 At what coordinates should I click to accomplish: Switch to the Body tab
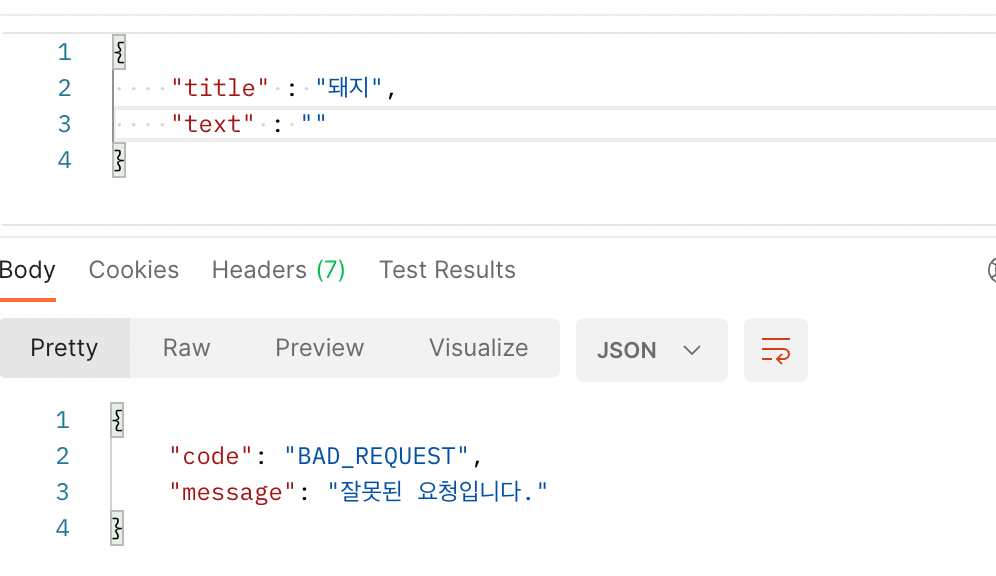(x=27, y=271)
